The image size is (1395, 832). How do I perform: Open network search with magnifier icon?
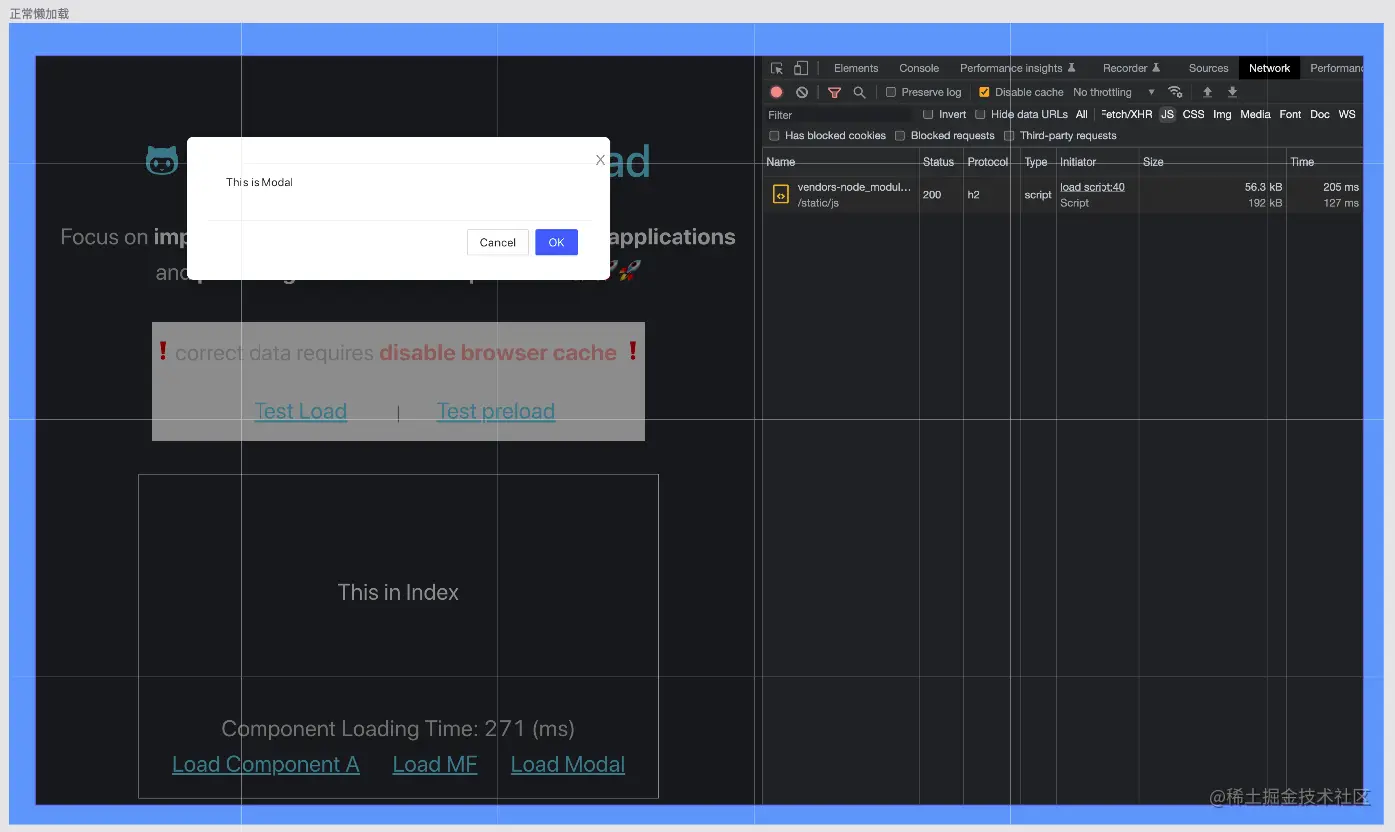[859, 91]
